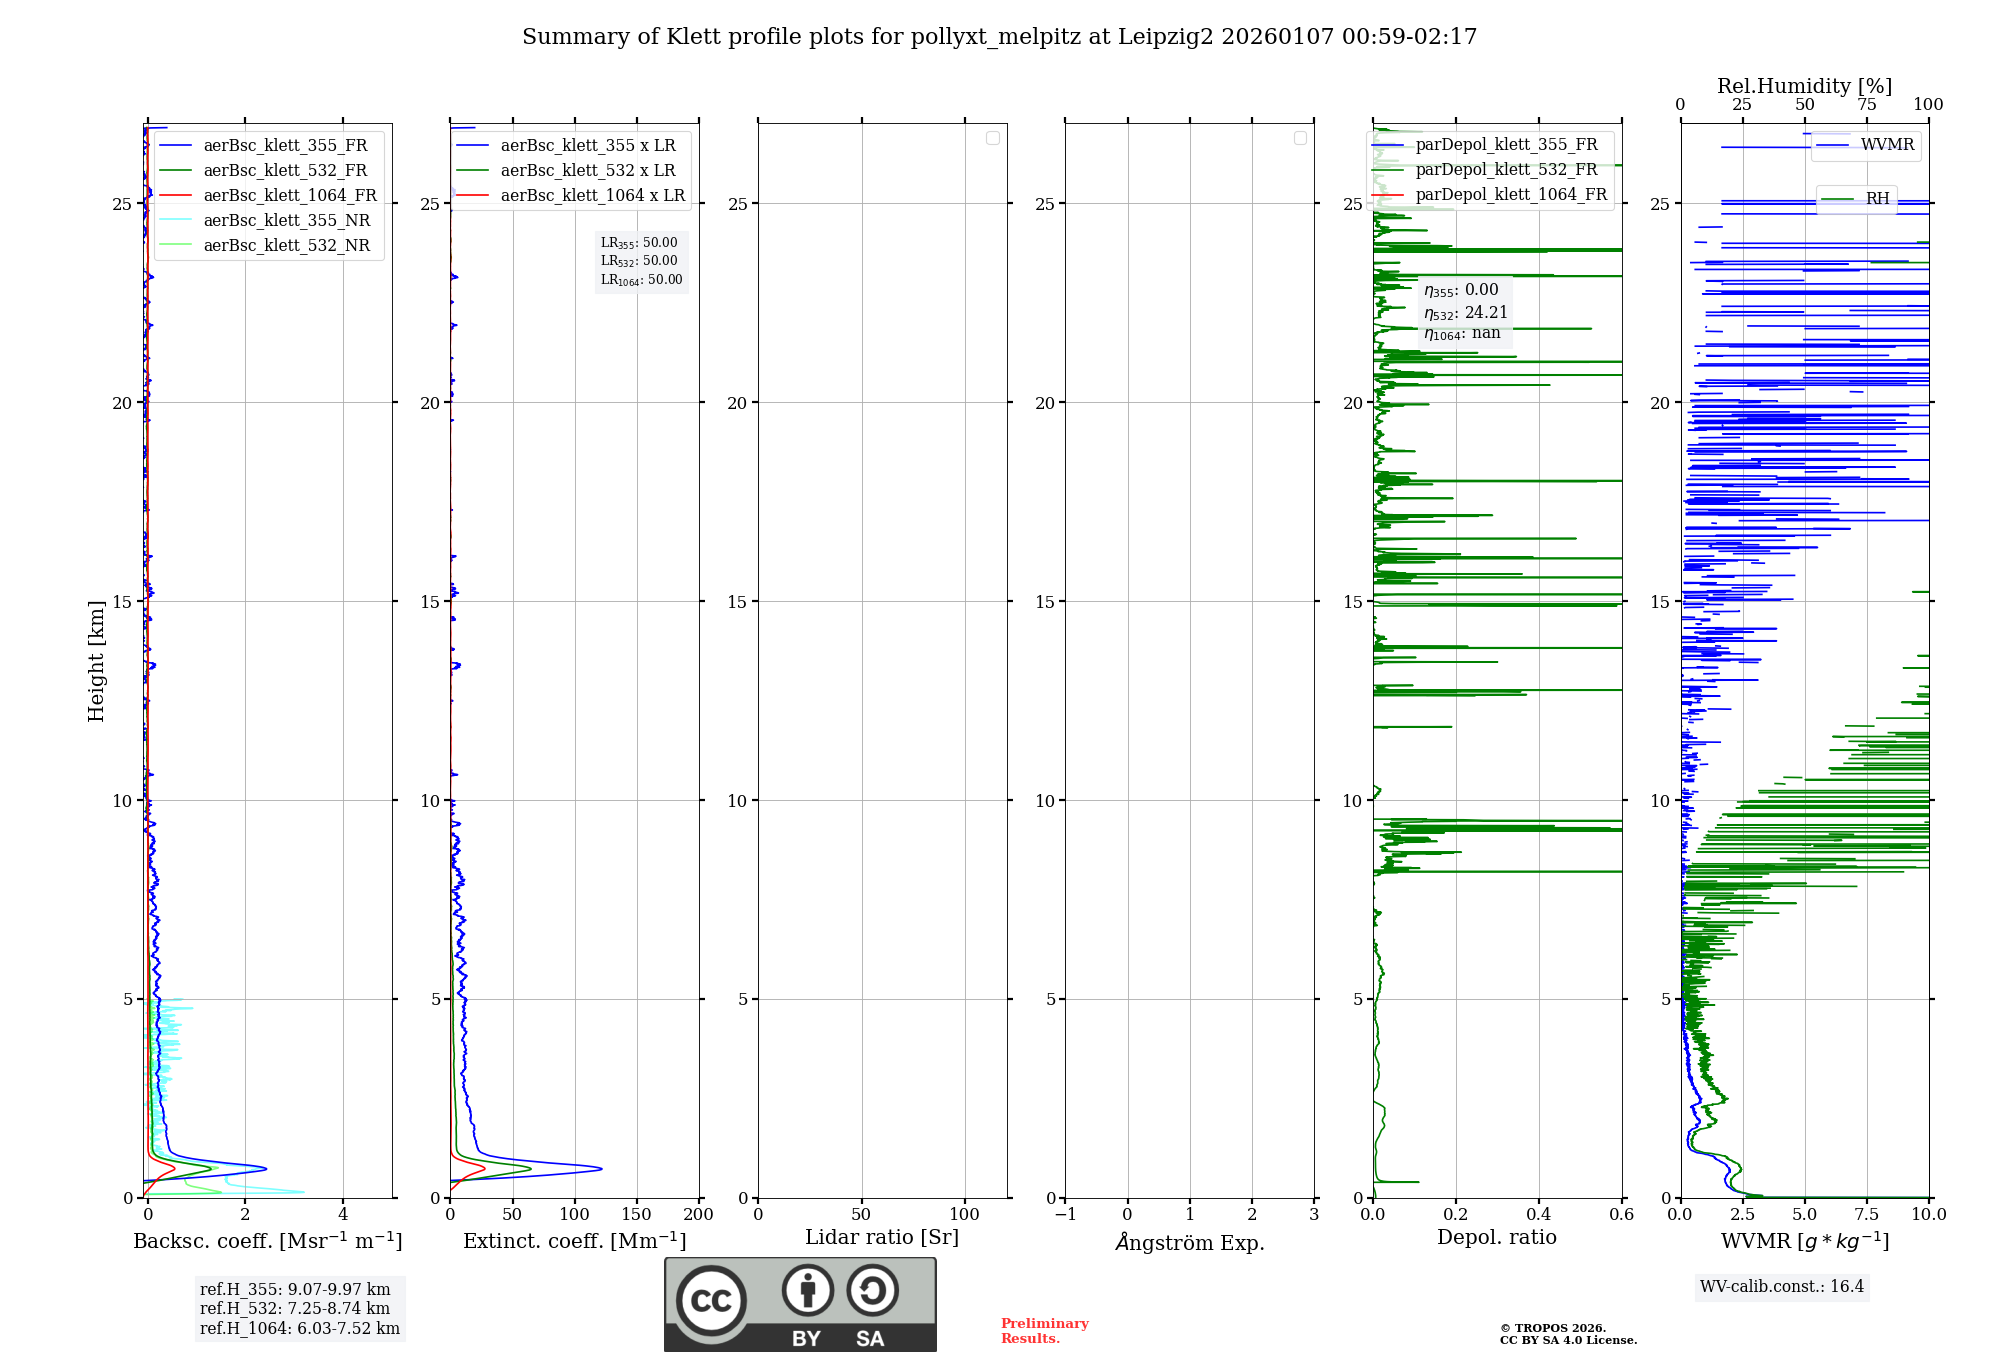The image size is (2000, 1360).
Task: Click the Preliminary Results red text
Action: [1044, 1331]
